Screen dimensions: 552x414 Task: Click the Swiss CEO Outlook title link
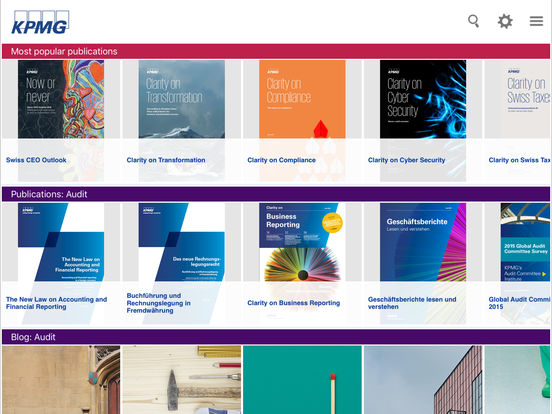tap(36, 160)
